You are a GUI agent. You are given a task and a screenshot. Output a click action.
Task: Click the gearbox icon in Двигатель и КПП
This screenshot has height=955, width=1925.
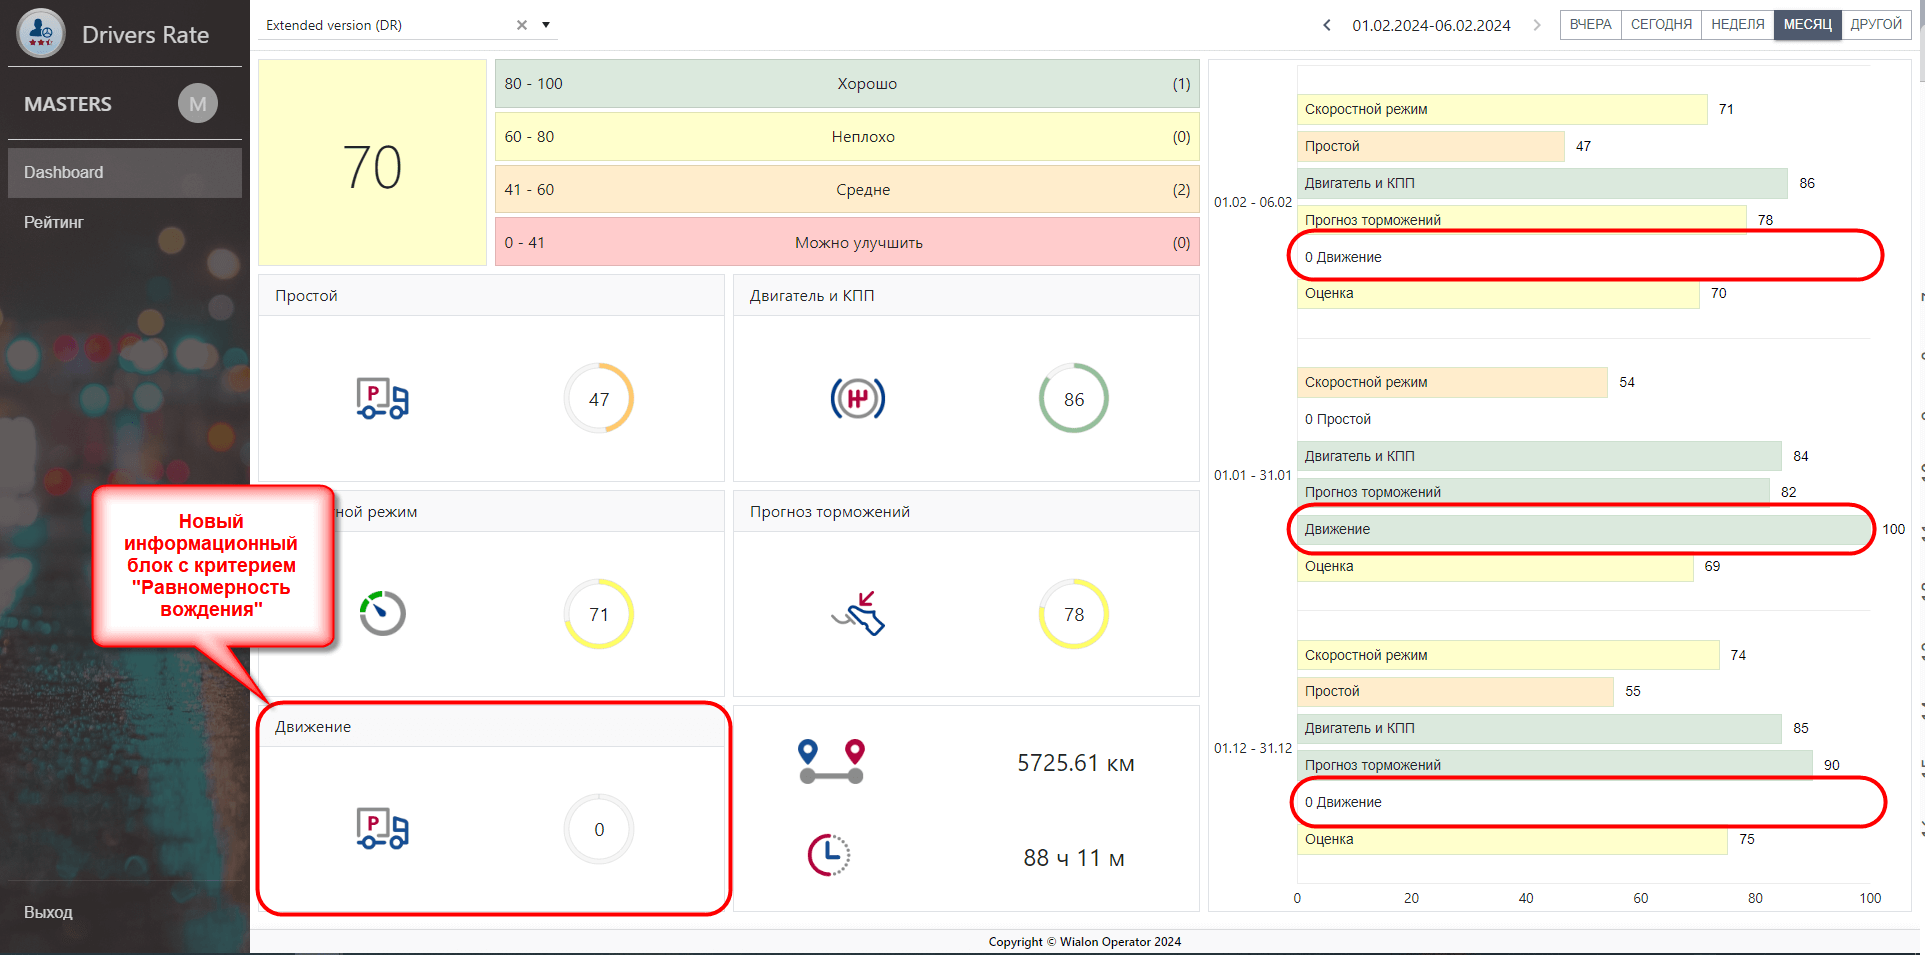(857, 398)
